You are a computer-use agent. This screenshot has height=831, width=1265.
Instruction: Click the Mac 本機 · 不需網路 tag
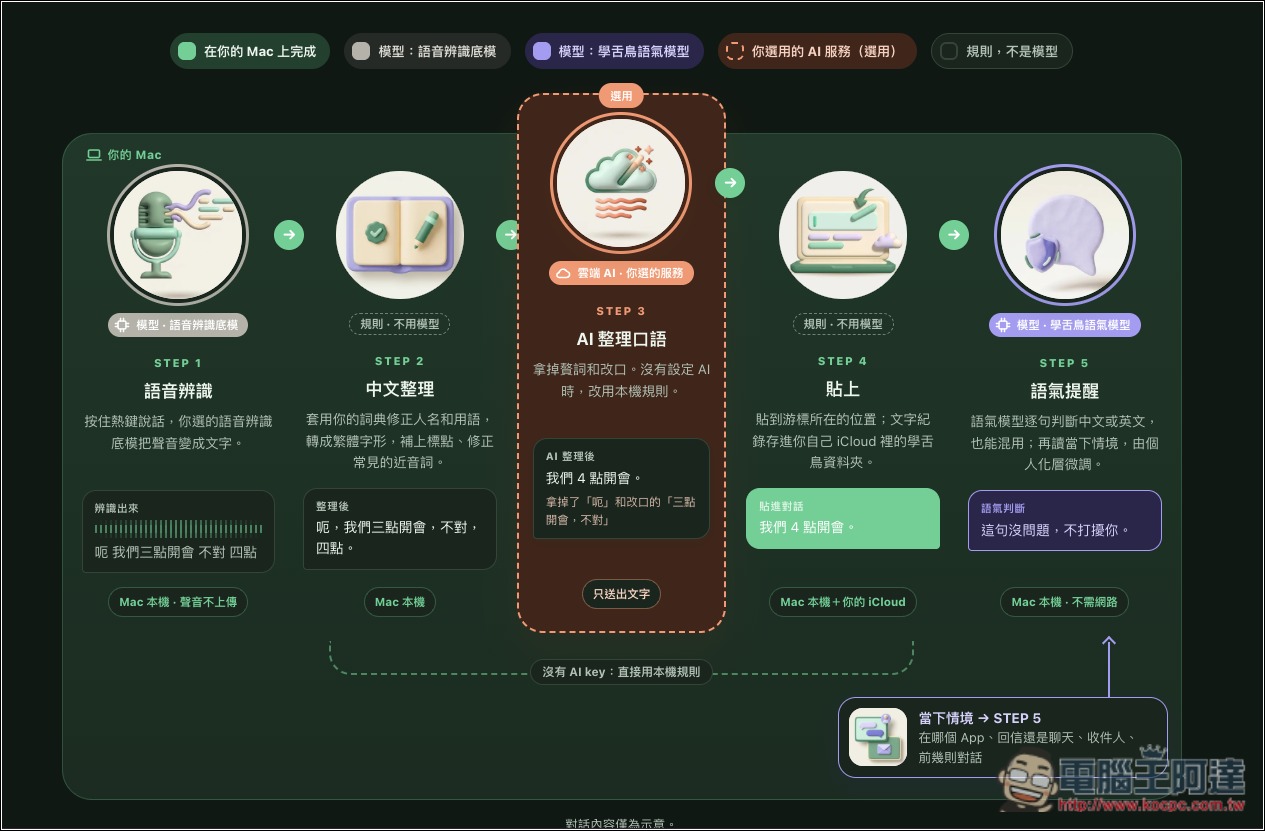(1065, 602)
